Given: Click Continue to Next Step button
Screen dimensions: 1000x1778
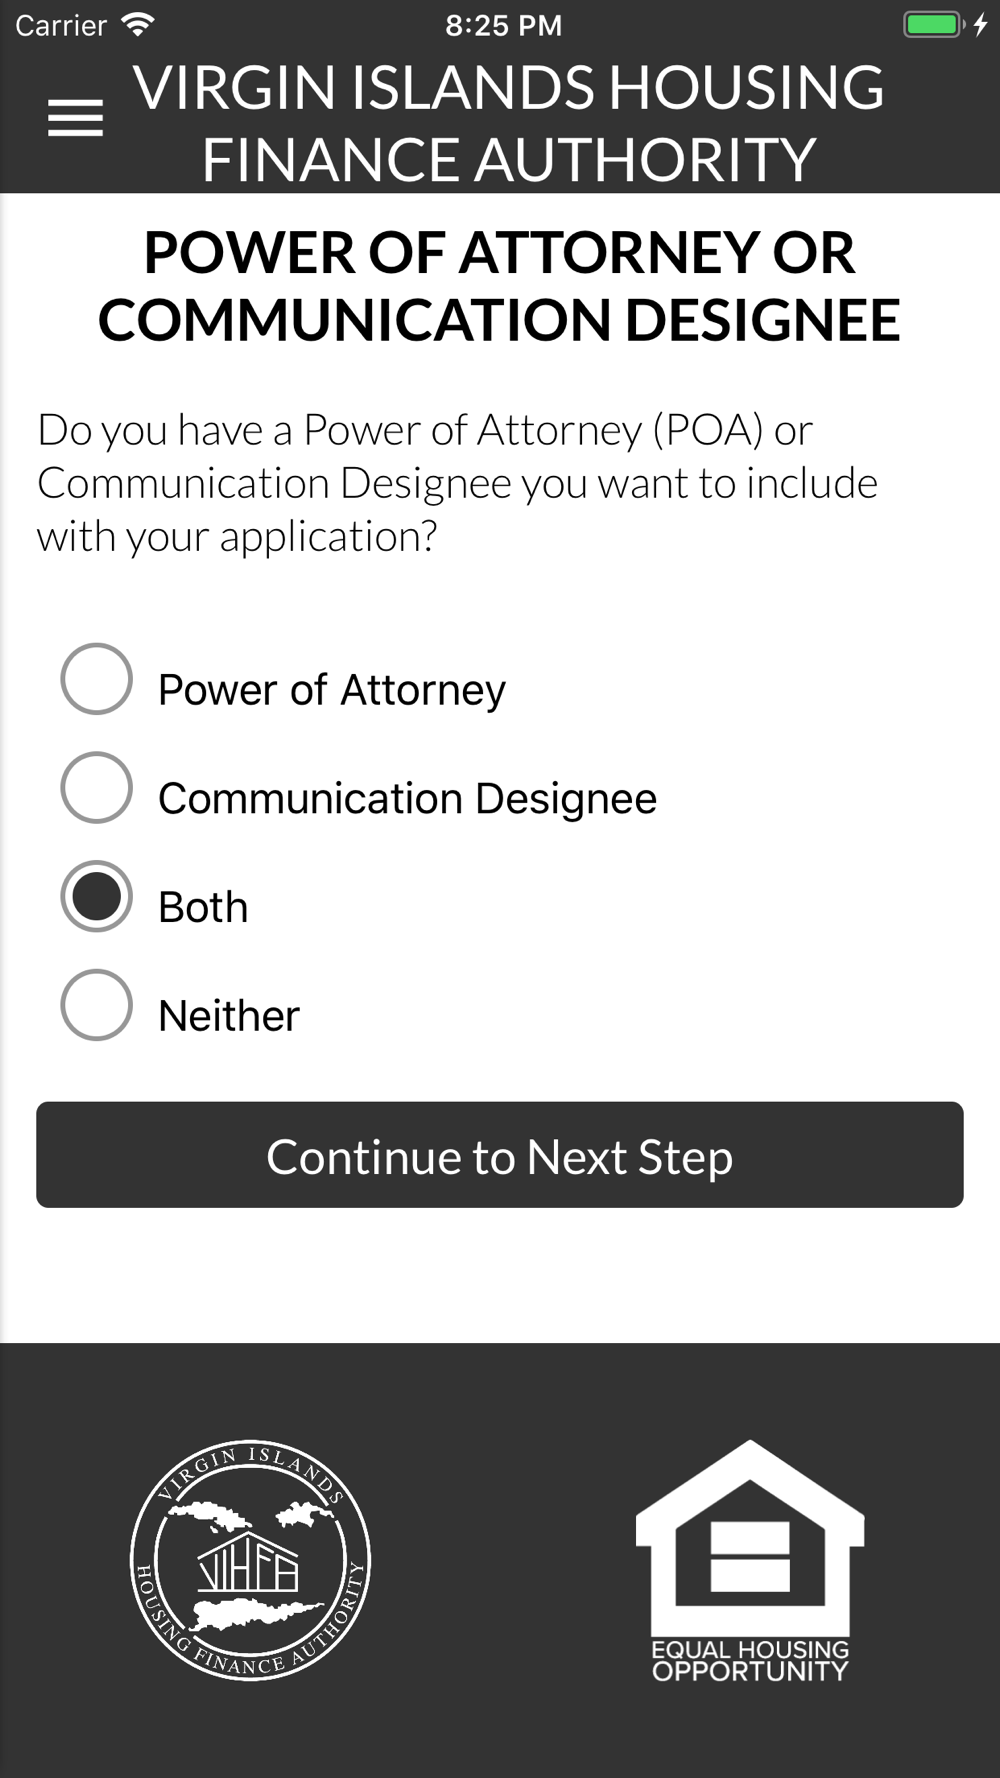Looking at the screenshot, I should [x=500, y=1155].
